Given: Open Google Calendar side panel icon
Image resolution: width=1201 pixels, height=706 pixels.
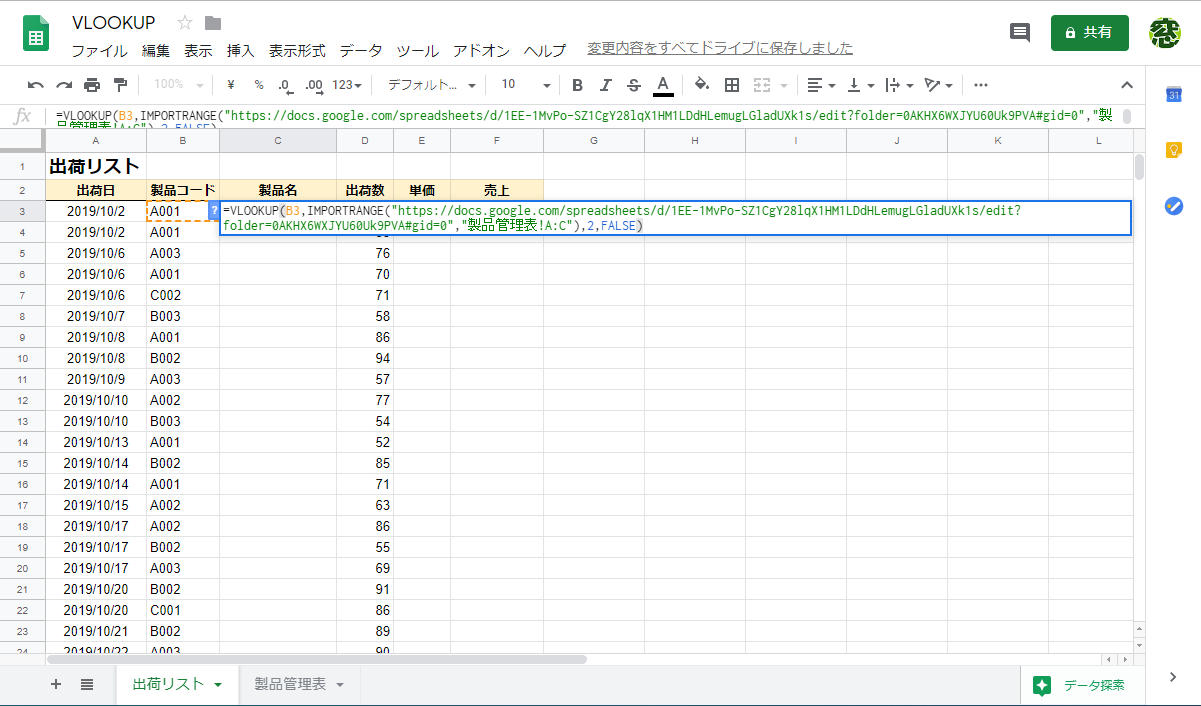Looking at the screenshot, I should pos(1174,94).
